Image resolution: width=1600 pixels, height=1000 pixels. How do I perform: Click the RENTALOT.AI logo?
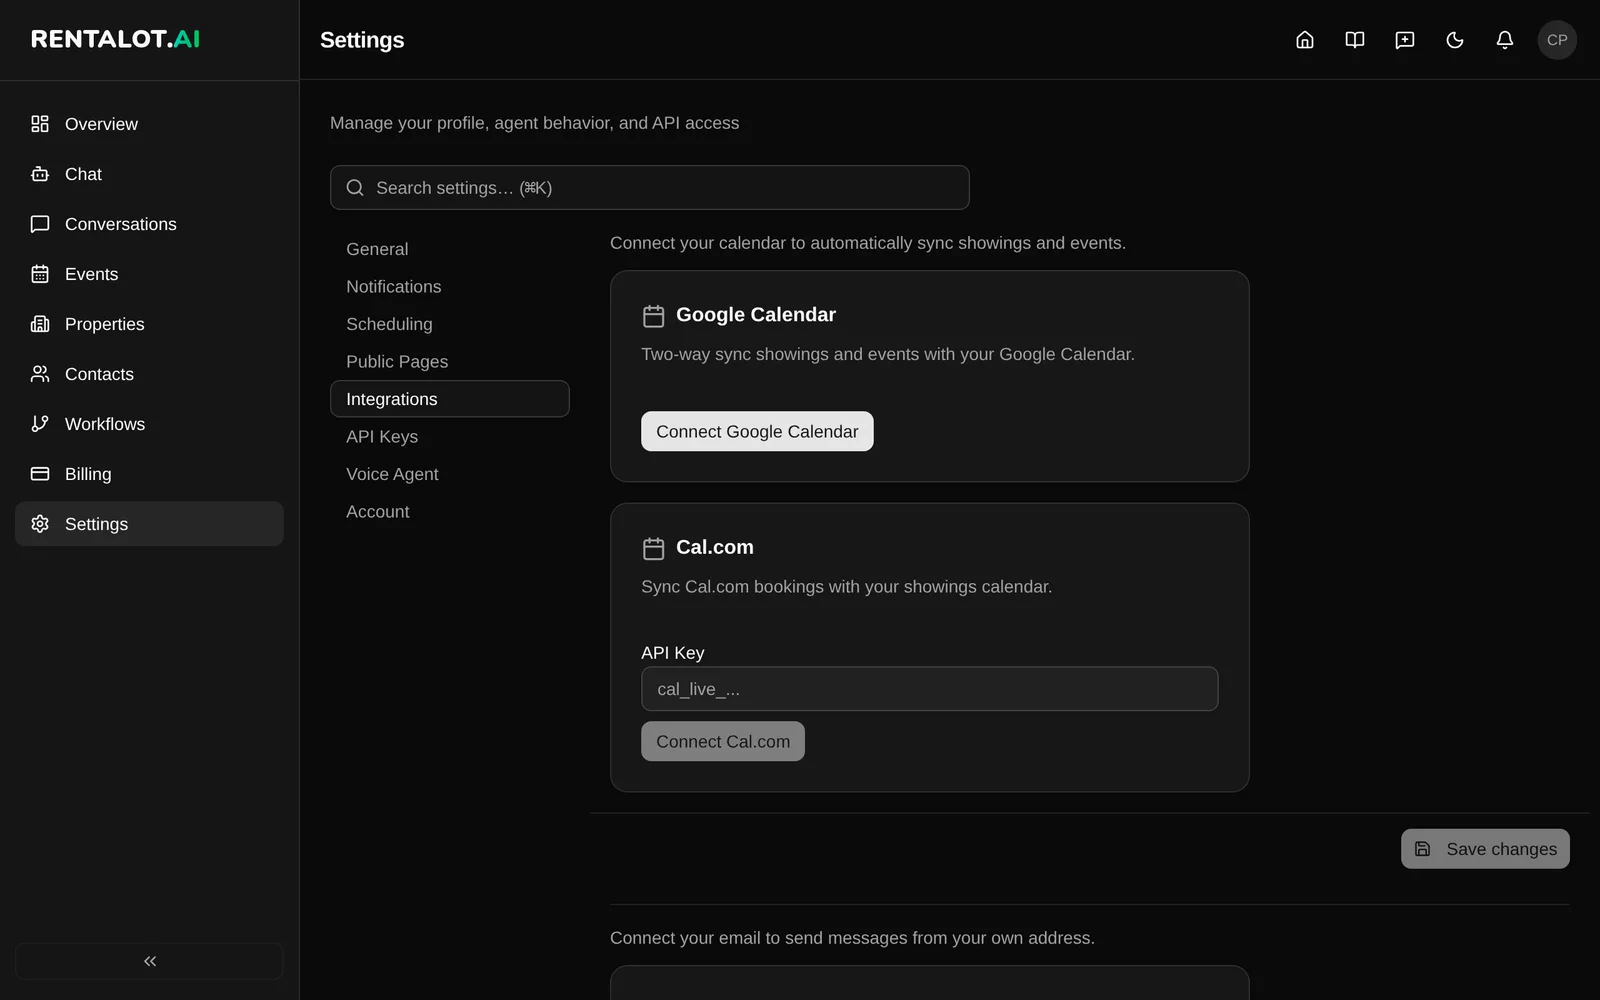115,39
